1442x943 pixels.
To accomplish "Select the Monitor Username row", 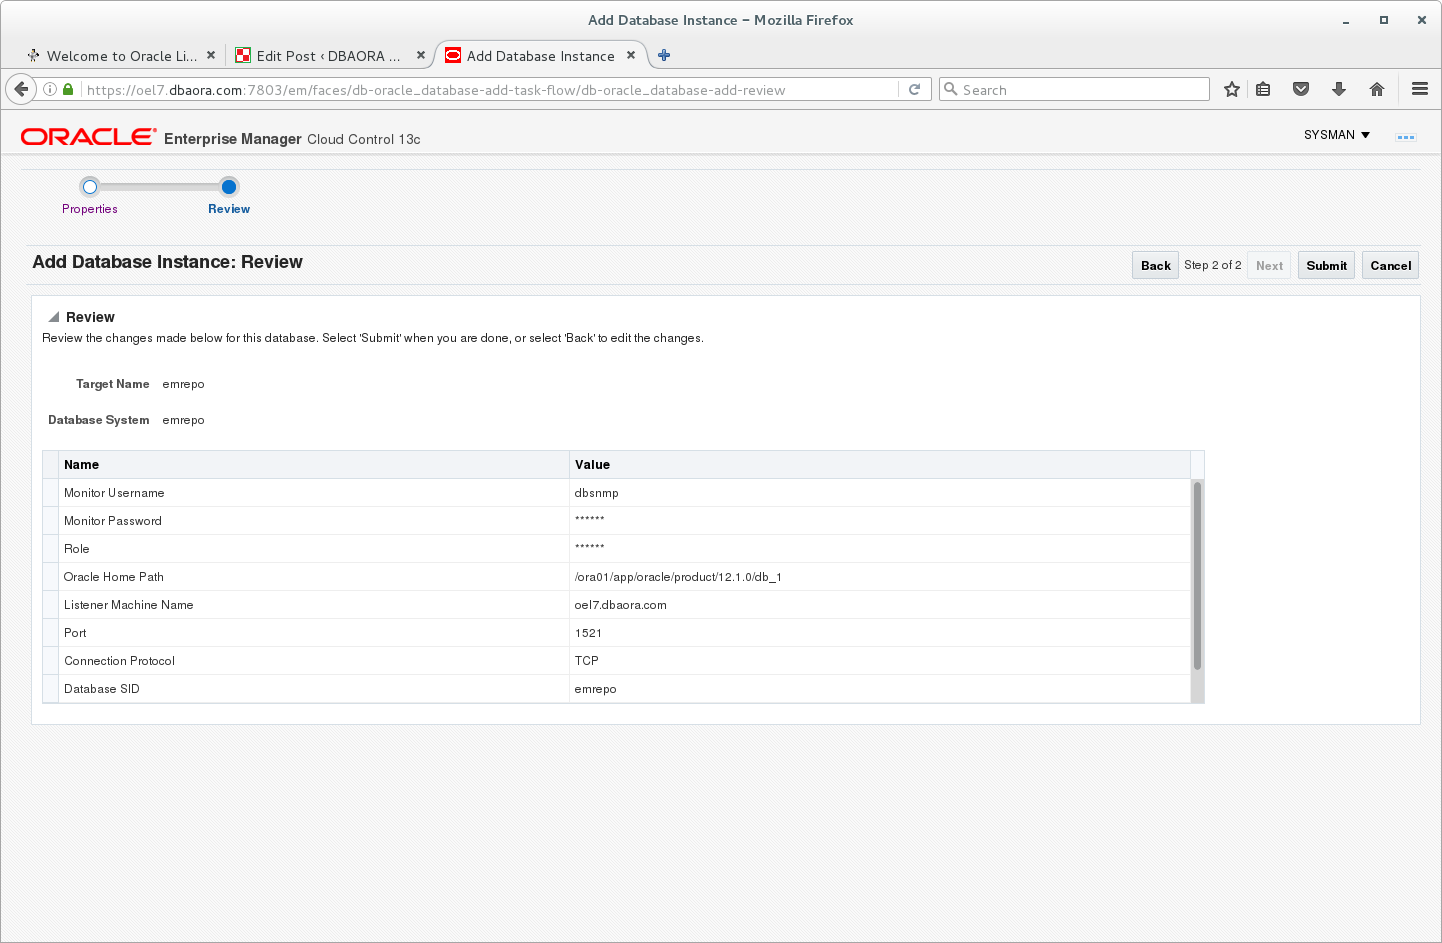I will point(617,493).
